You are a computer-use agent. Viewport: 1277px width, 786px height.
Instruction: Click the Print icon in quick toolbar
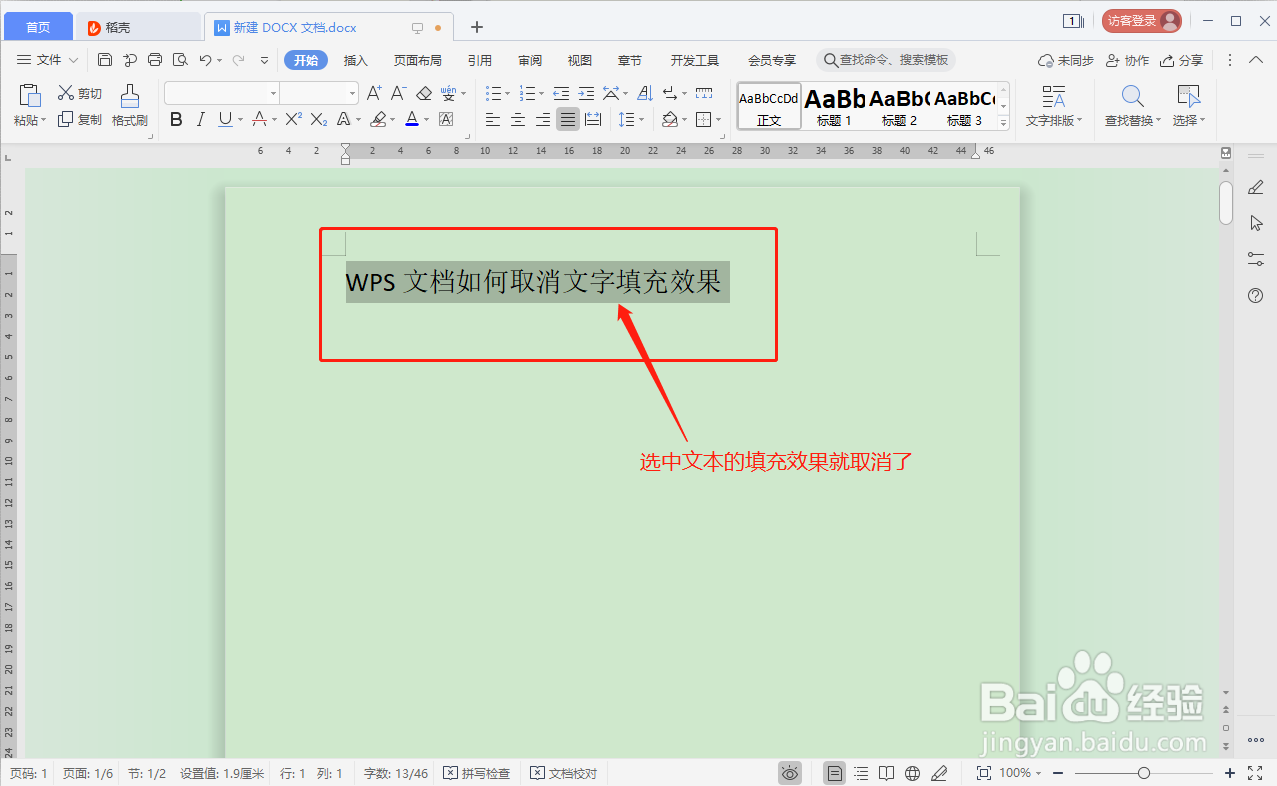(x=155, y=60)
